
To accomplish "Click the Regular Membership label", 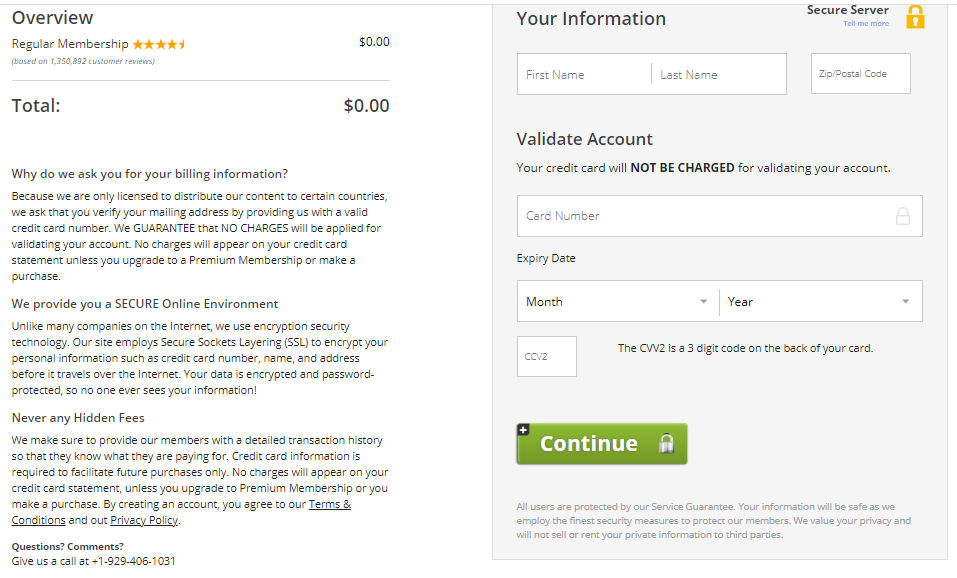I will [70, 44].
